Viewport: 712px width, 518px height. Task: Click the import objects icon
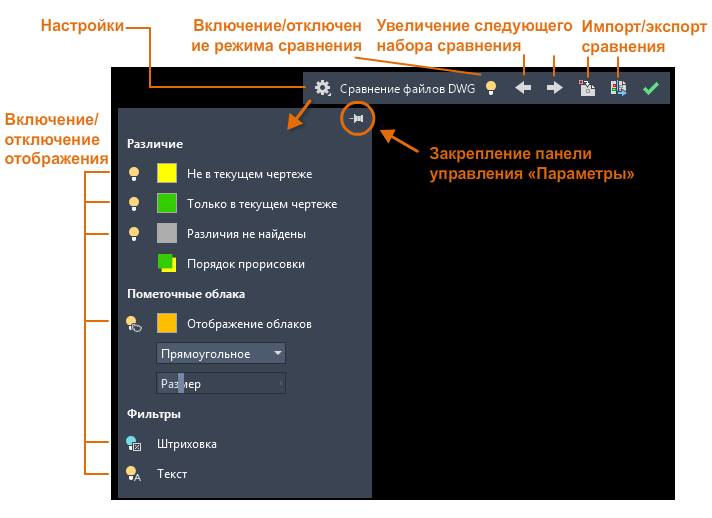point(587,88)
